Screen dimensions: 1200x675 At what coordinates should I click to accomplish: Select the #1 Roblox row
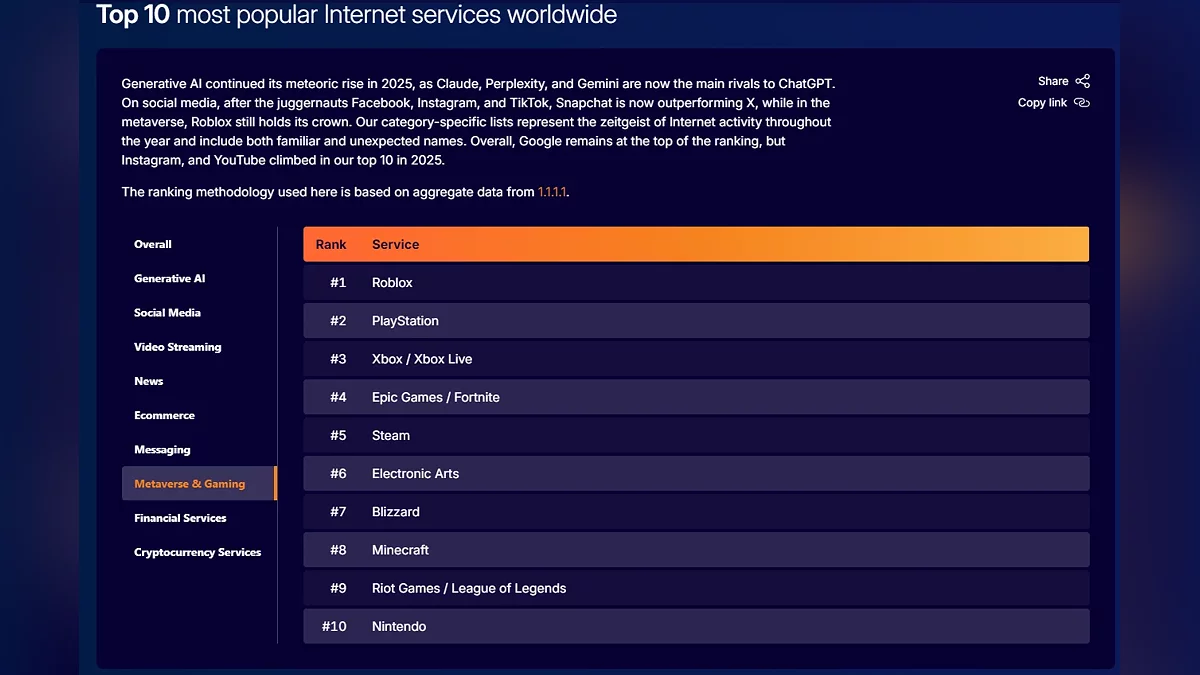coord(696,283)
